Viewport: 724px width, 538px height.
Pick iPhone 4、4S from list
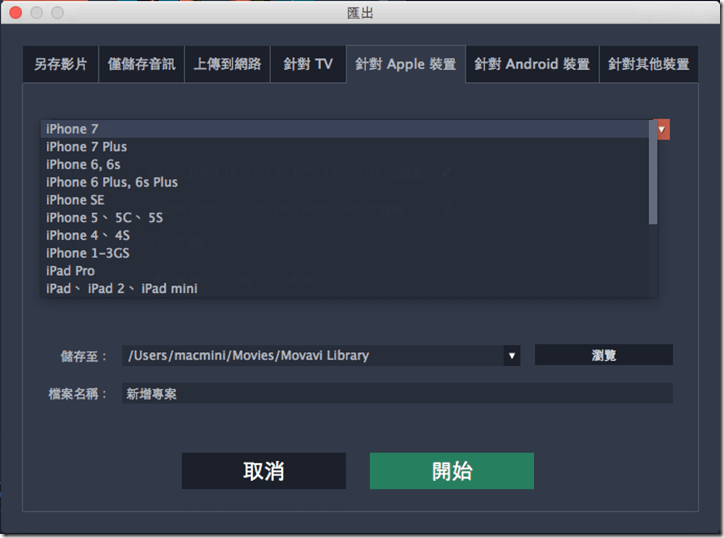345,236
